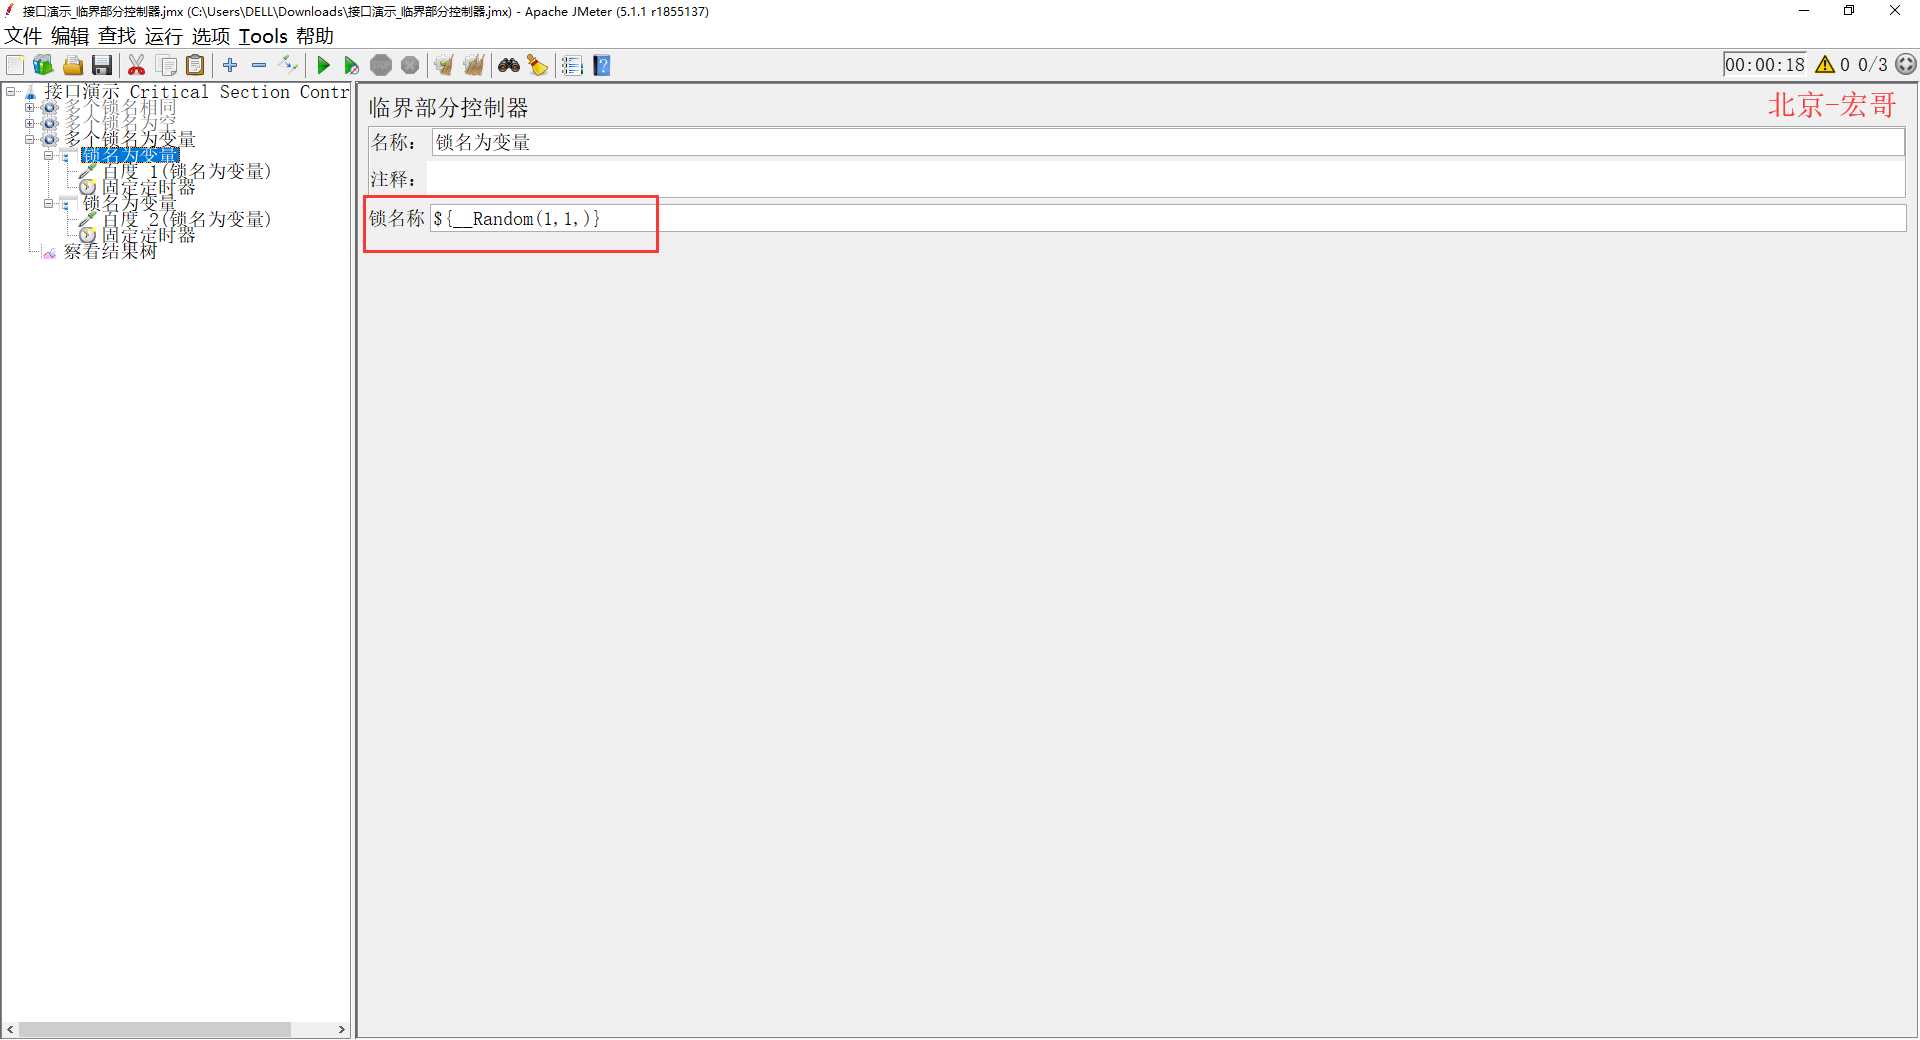Viewport: 1920px width, 1040px height.
Task: Click the Clear results broom icon
Action: coord(444,65)
